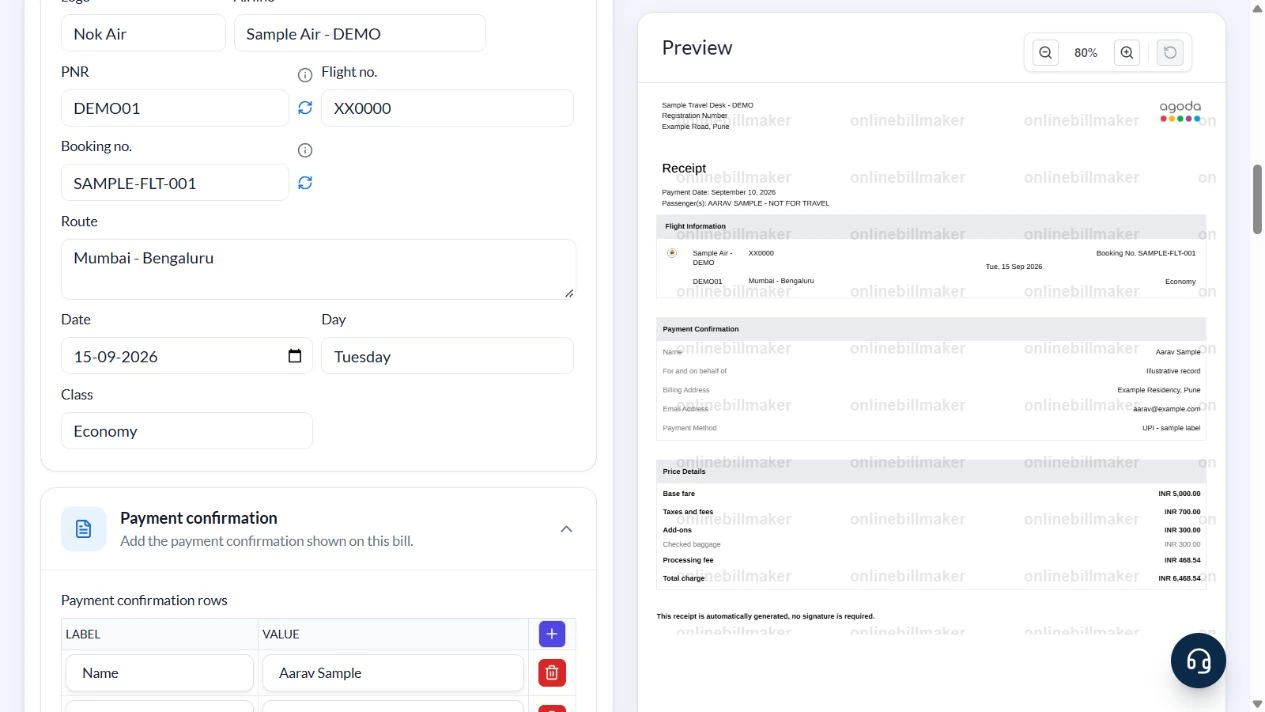Click the agoda logo in the preview

(x=1180, y=111)
